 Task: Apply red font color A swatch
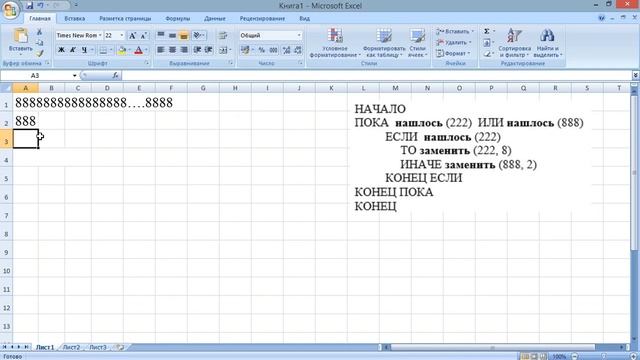click(x=138, y=50)
